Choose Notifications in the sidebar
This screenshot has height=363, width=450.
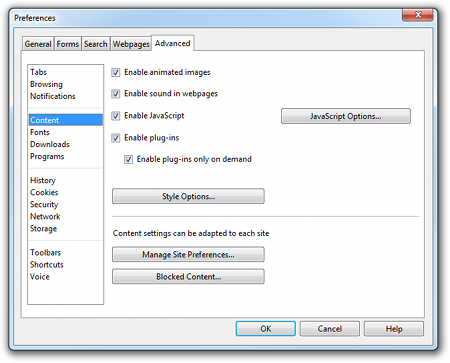[x=66, y=96]
